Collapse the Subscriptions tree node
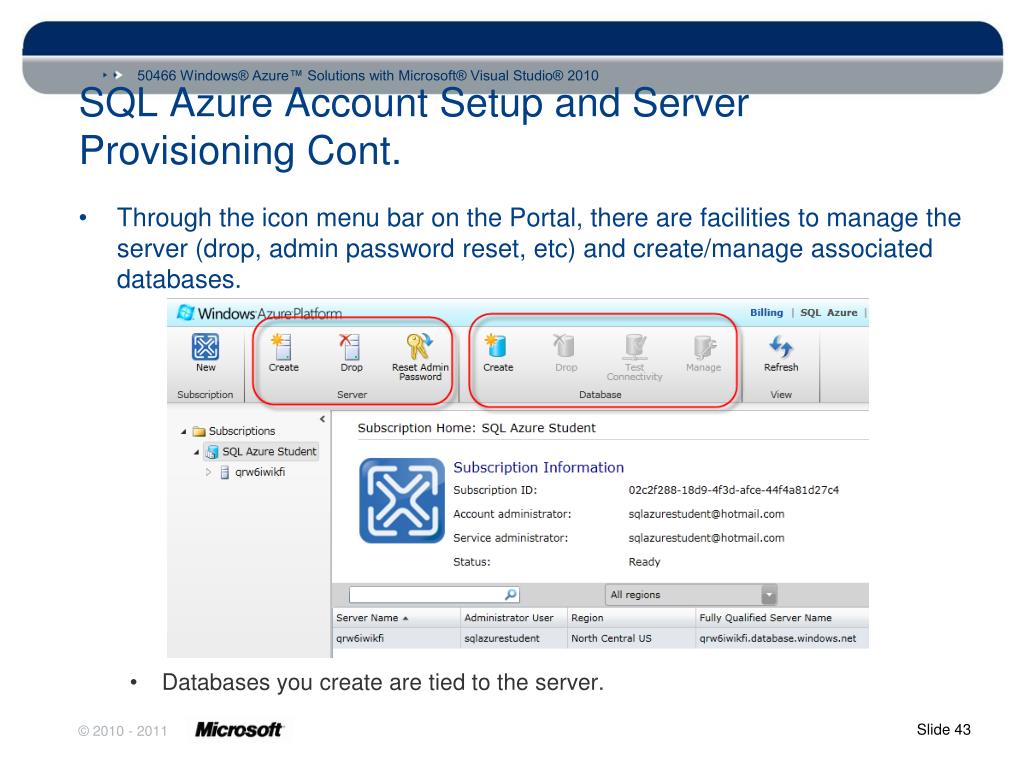 (184, 432)
